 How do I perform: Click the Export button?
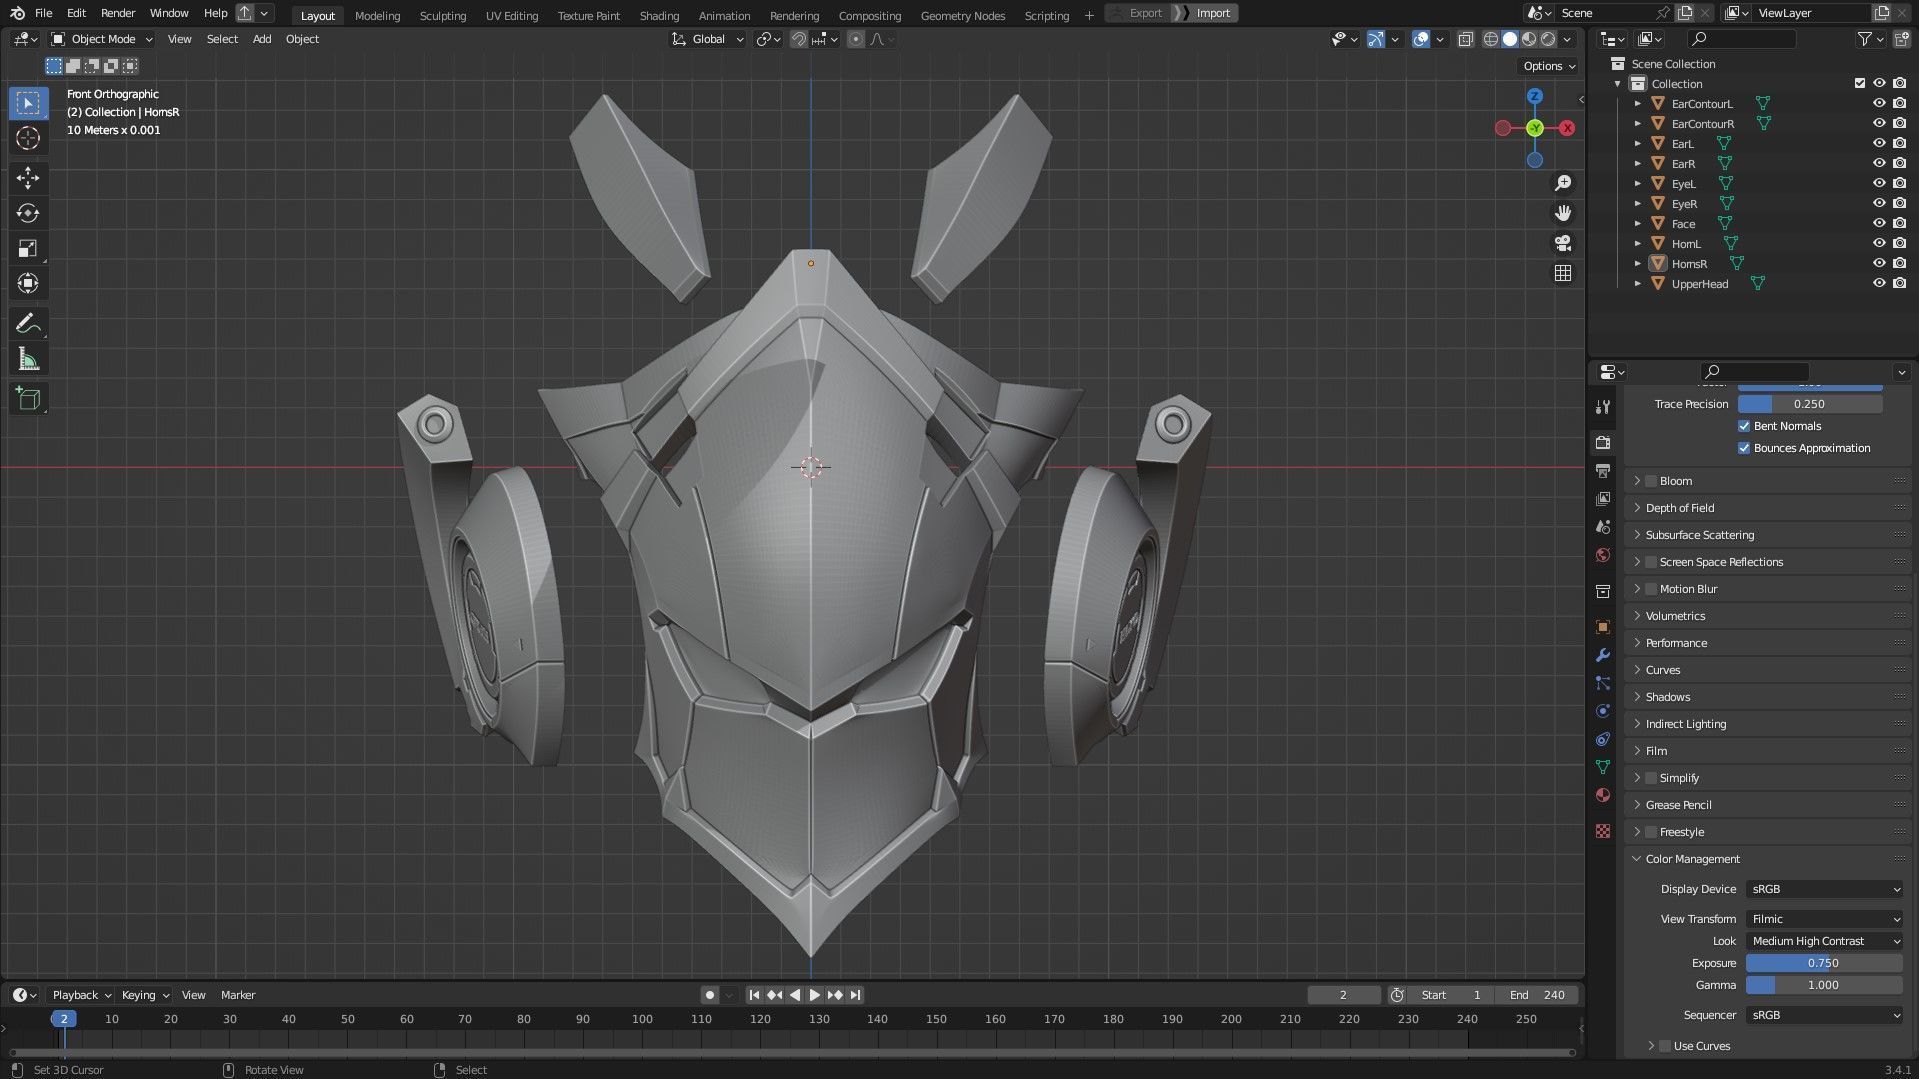click(1145, 13)
